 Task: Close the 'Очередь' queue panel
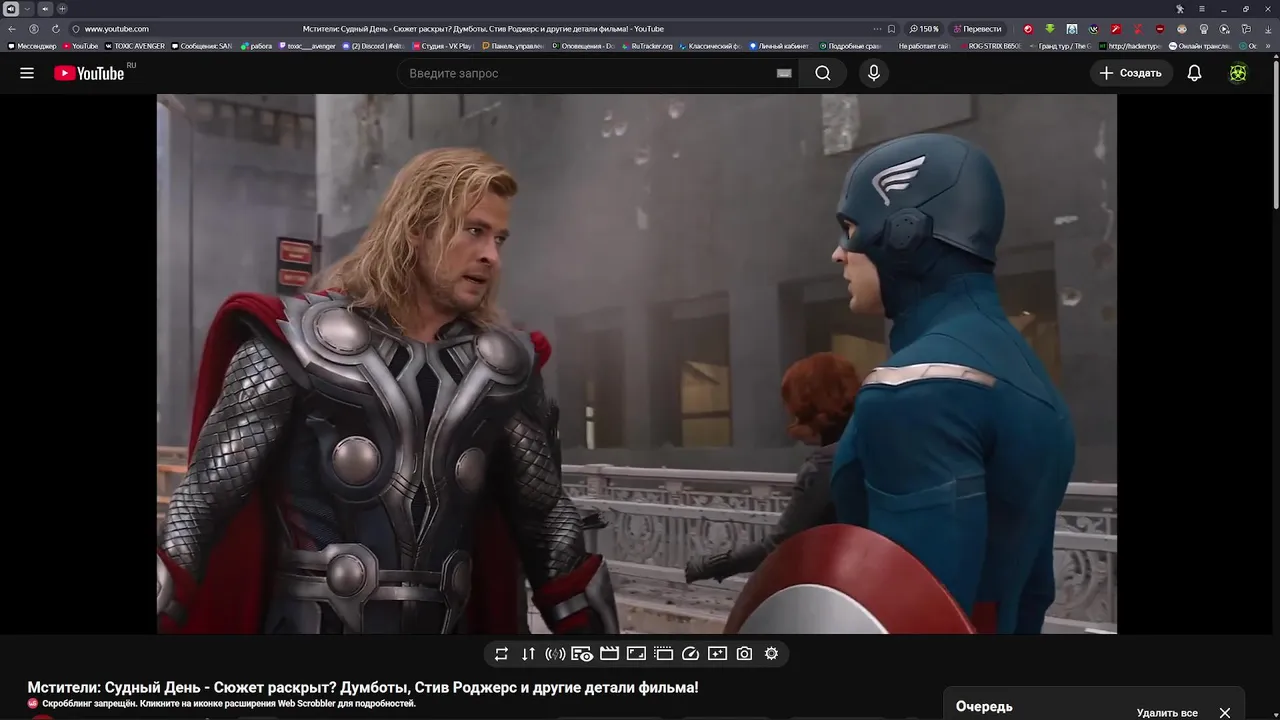pyautogui.click(x=1224, y=713)
